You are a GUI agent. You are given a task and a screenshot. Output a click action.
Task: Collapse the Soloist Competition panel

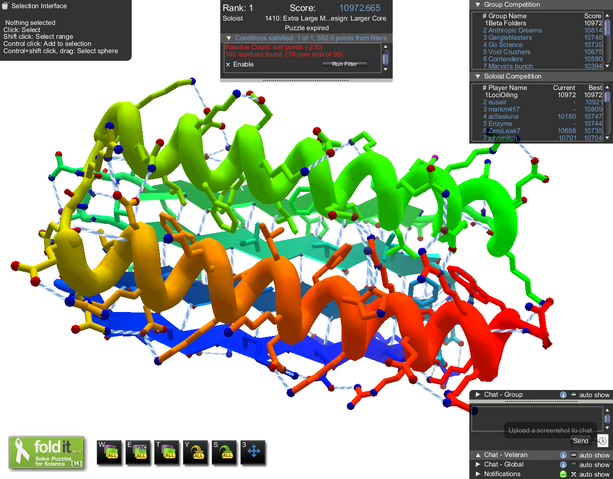point(477,76)
